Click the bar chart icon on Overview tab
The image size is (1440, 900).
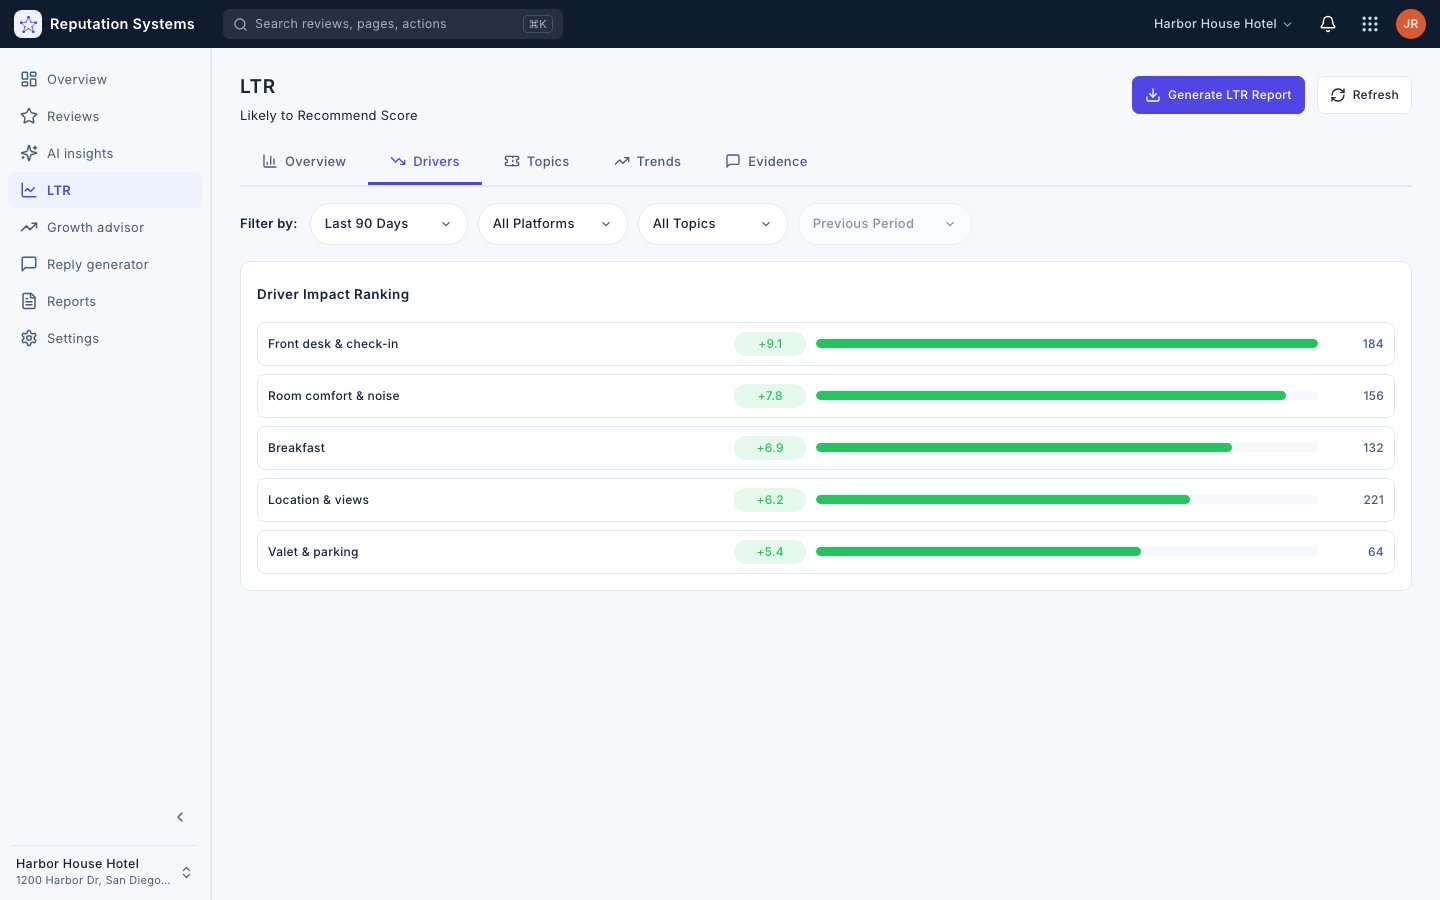(x=270, y=161)
